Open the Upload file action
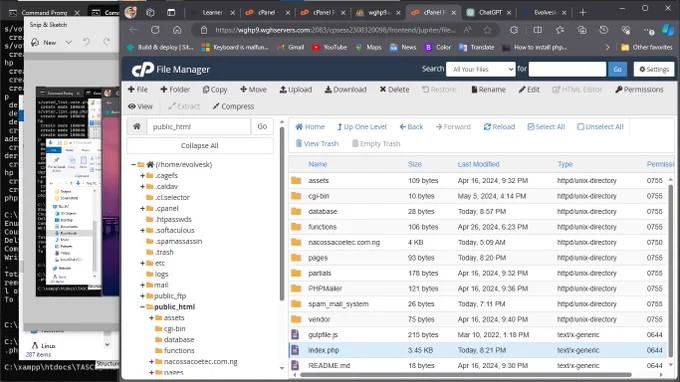This screenshot has width=680, height=382. pyautogui.click(x=295, y=90)
